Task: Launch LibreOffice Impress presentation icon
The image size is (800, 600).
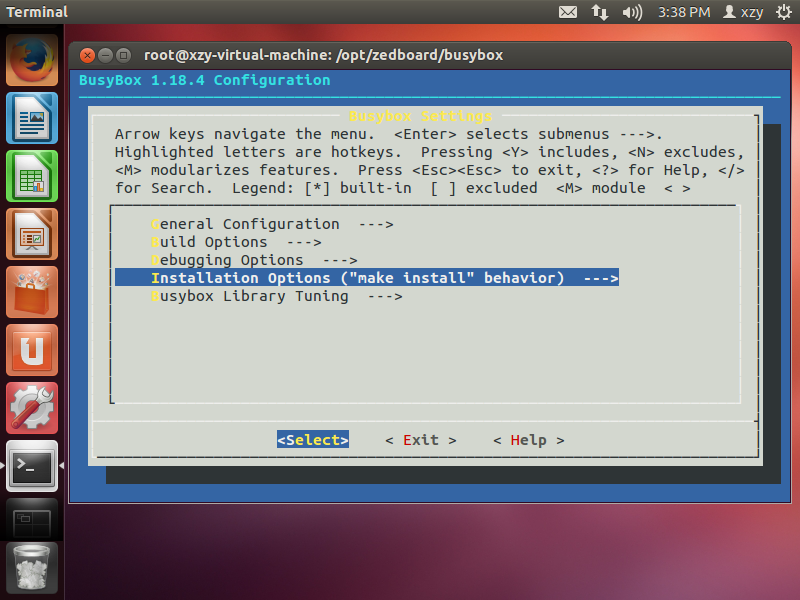Action: tap(32, 234)
